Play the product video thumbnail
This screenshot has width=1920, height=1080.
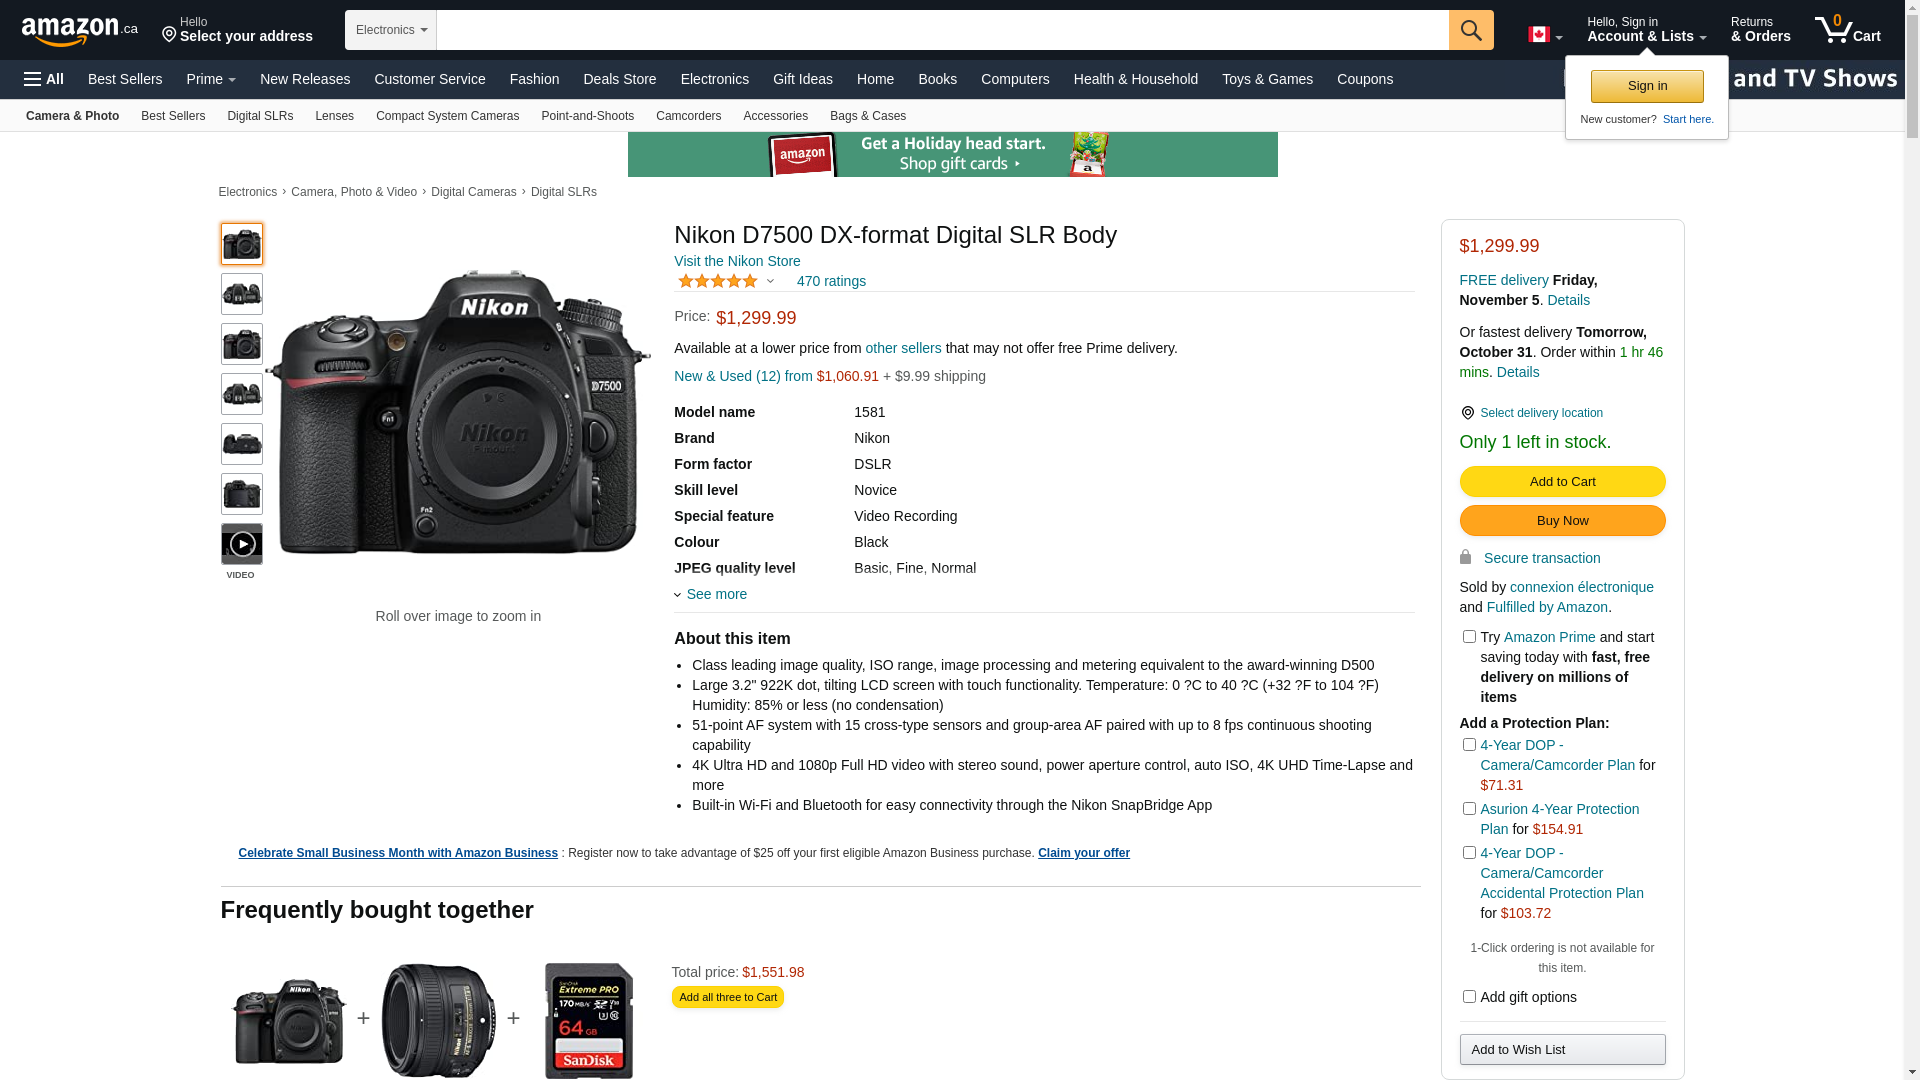(x=242, y=545)
